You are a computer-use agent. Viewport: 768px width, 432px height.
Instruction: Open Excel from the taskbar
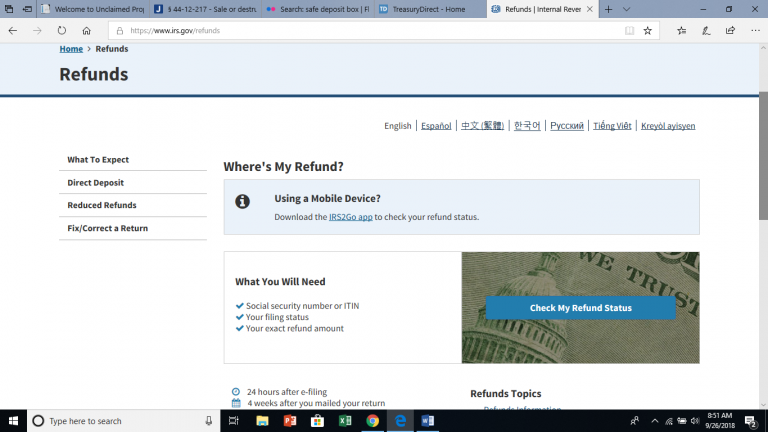pos(345,421)
